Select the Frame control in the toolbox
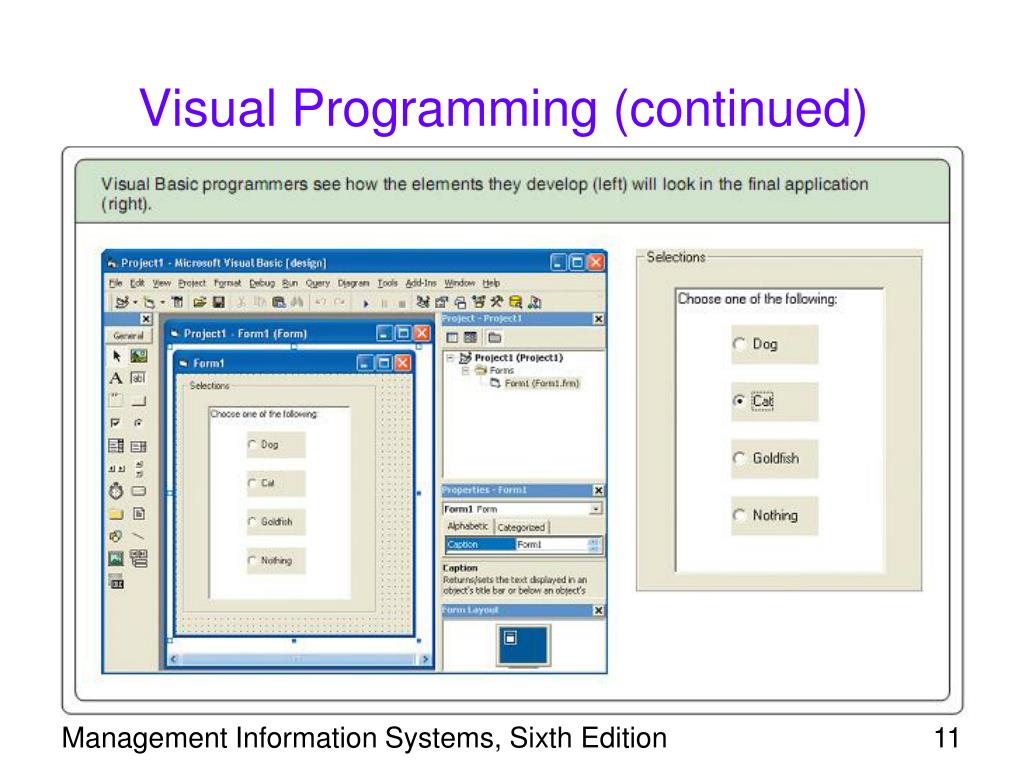The image size is (1024, 768). [x=116, y=400]
